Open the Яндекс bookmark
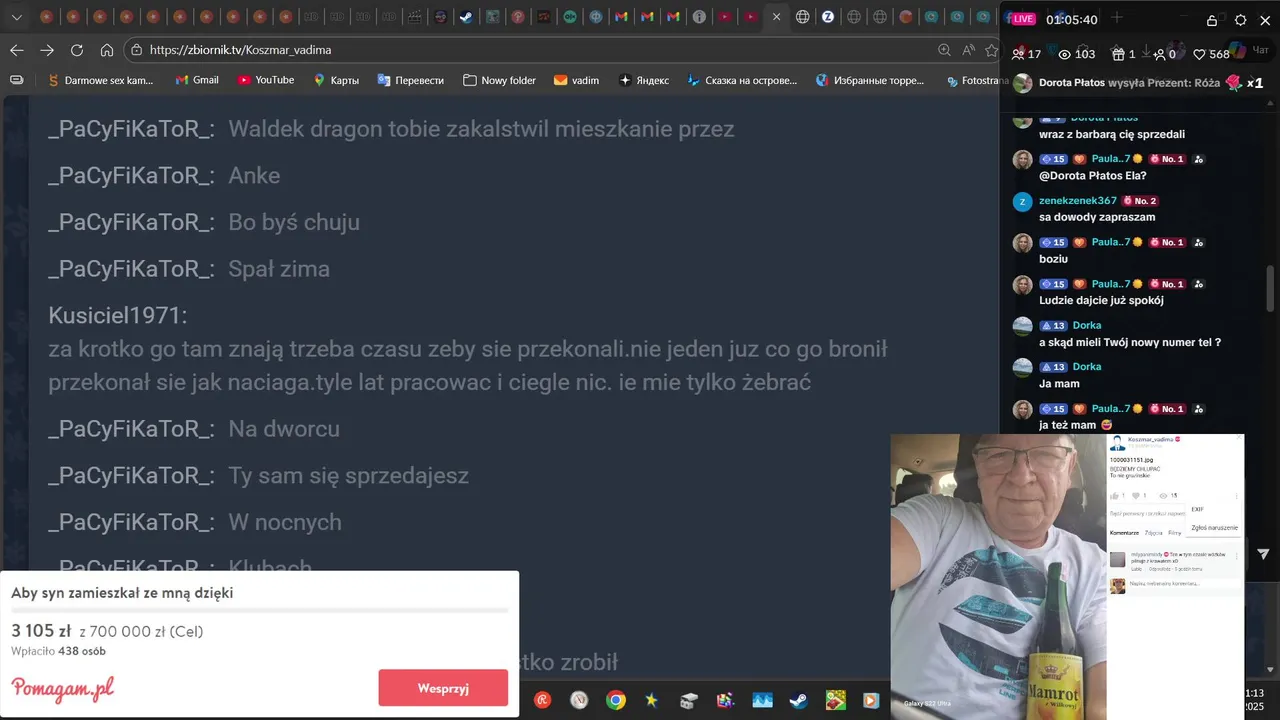 click(644, 80)
